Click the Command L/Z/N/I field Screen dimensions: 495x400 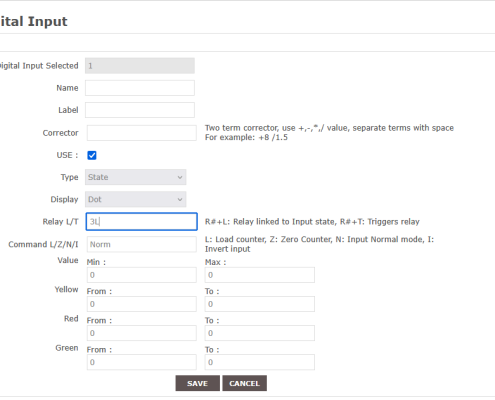[142, 244]
